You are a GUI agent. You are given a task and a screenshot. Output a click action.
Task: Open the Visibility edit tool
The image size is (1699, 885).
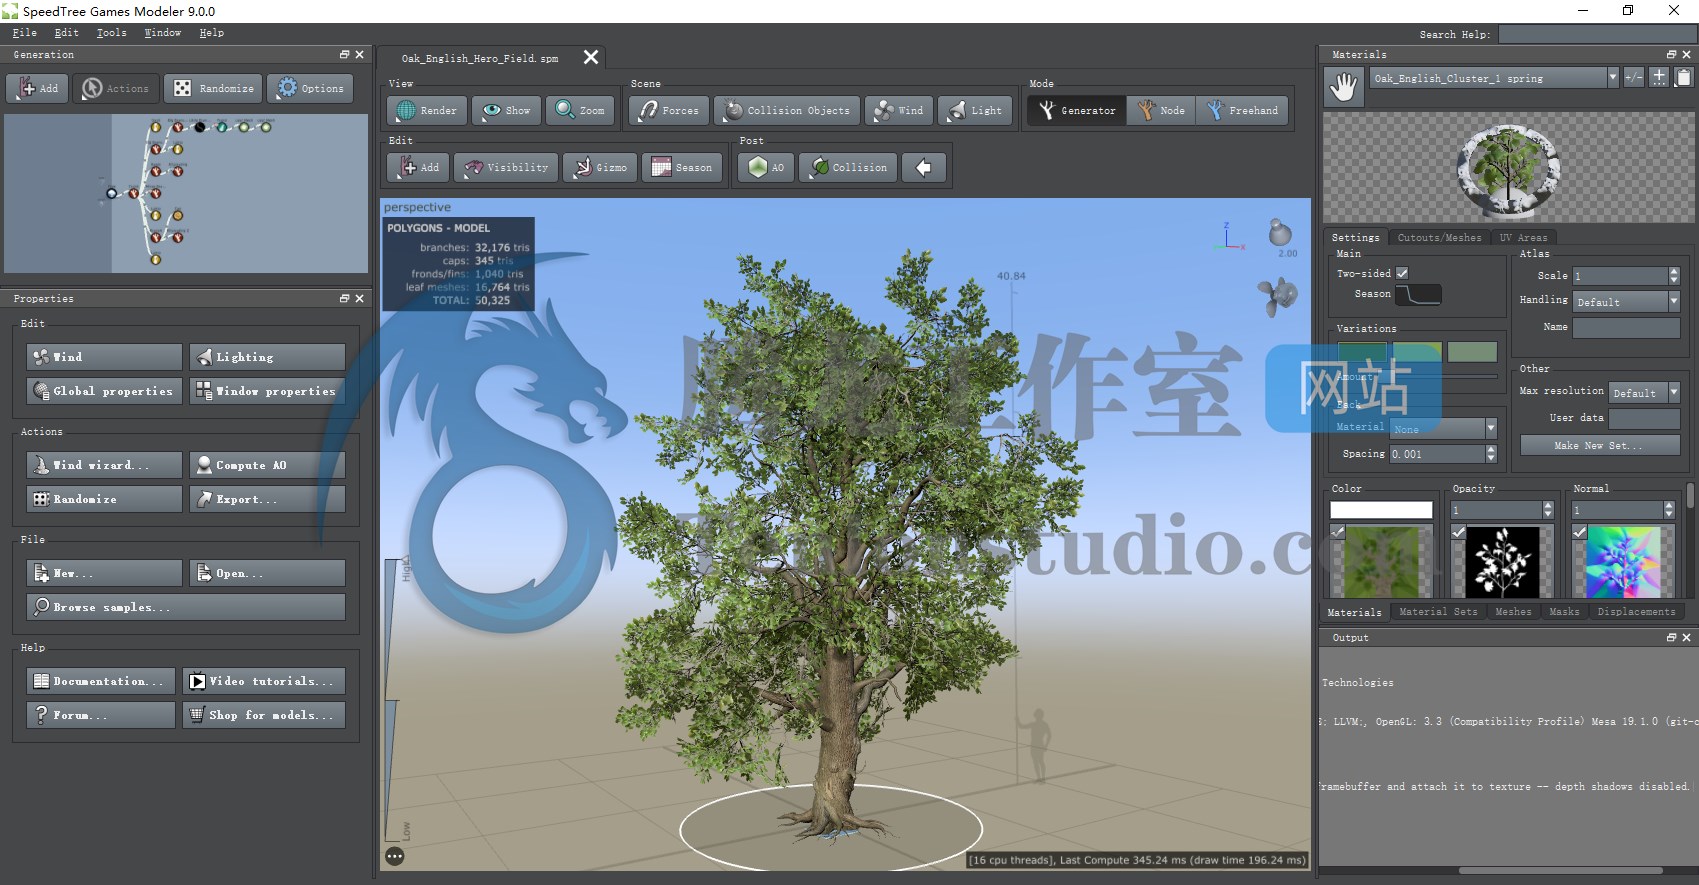tap(506, 168)
